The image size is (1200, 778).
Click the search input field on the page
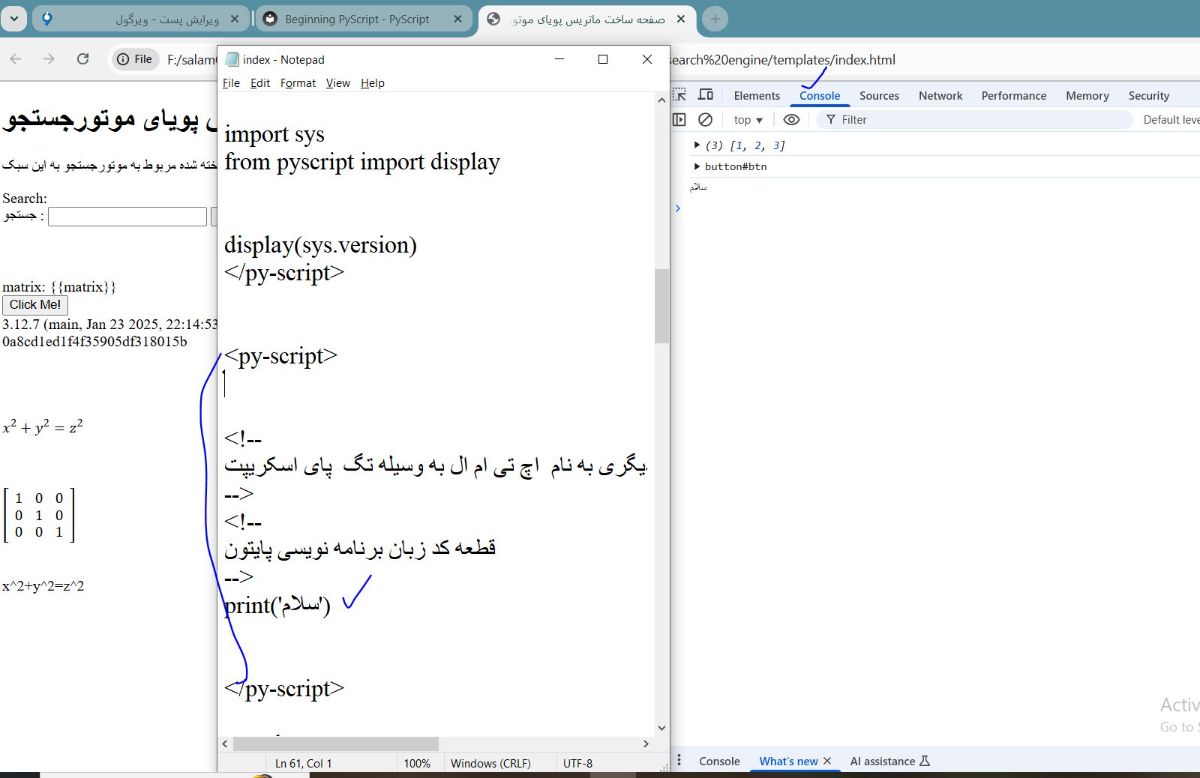coord(127,216)
